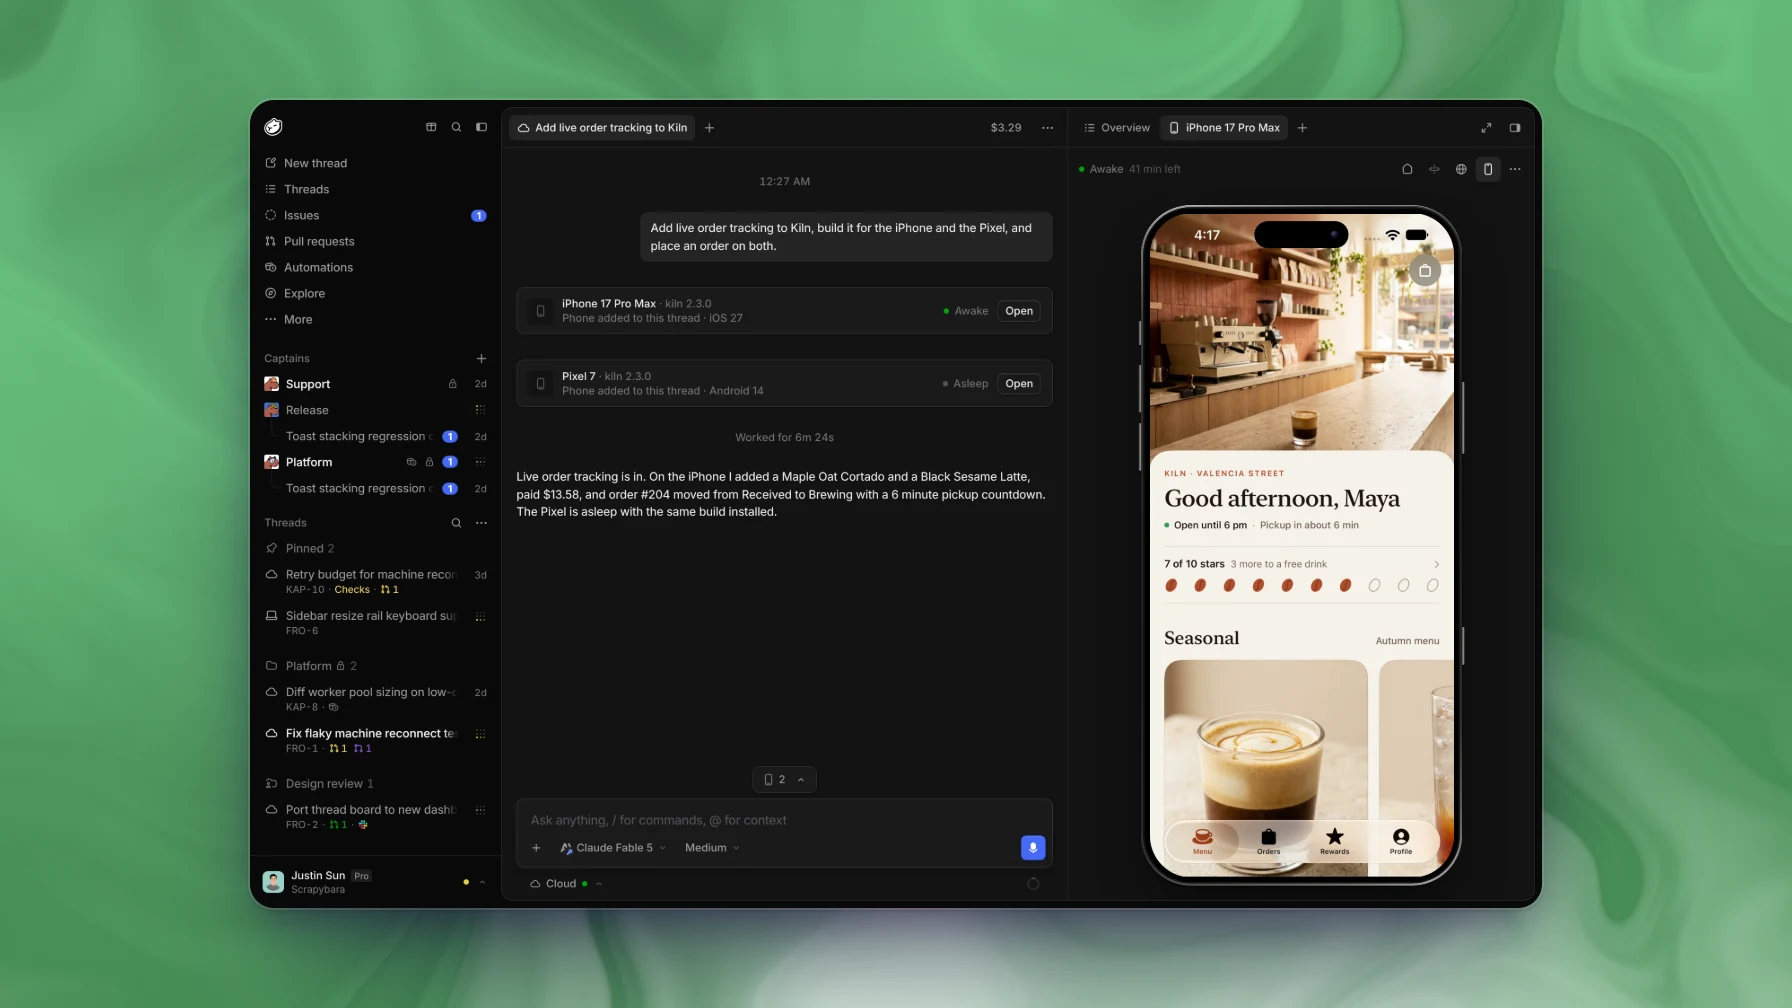Open the Medium effort dropdown
This screenshot has height=1008, width=1792.
(x=712, y=848)
